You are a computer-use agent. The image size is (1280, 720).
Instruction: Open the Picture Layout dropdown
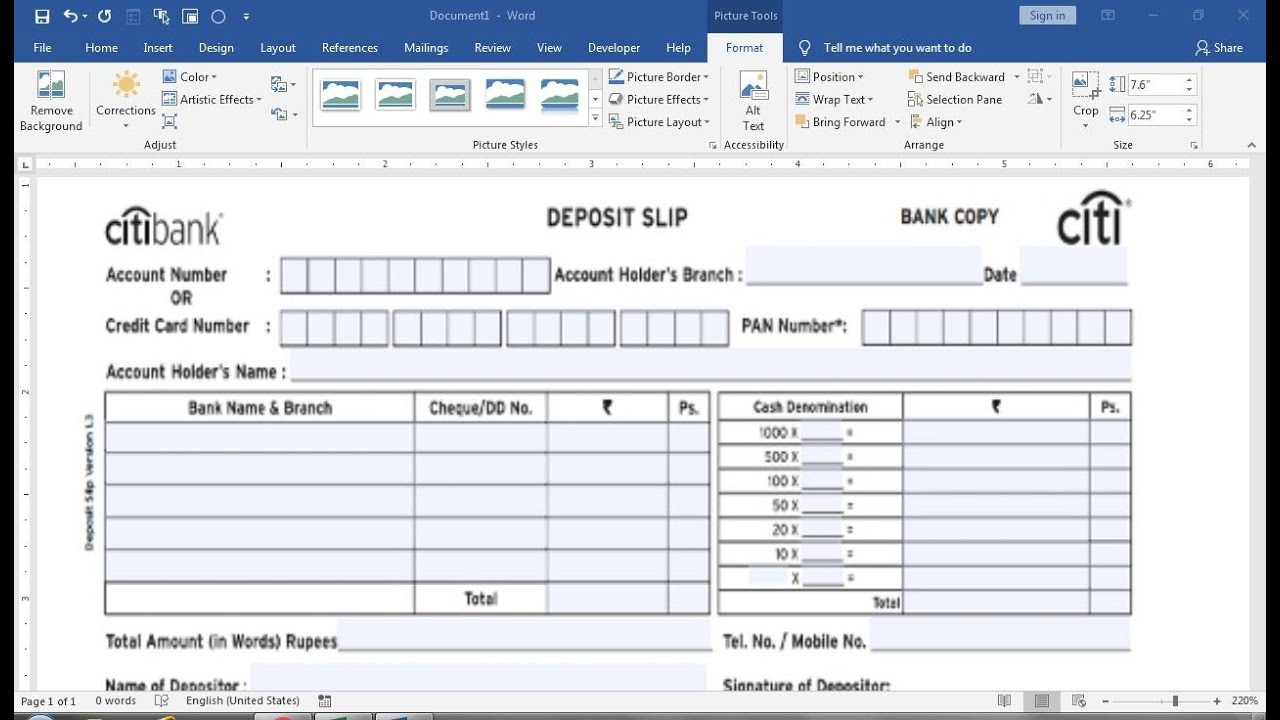click(659, 122)
